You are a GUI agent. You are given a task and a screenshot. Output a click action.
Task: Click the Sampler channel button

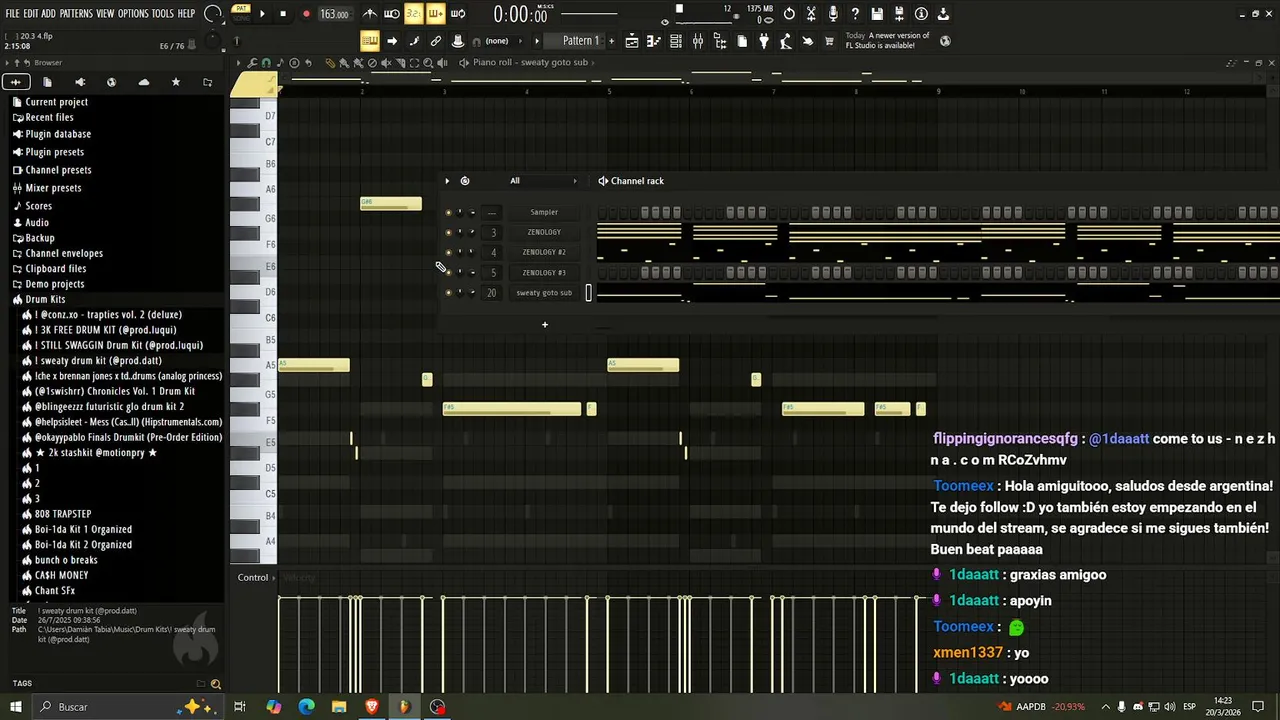[x=544, y=212]
